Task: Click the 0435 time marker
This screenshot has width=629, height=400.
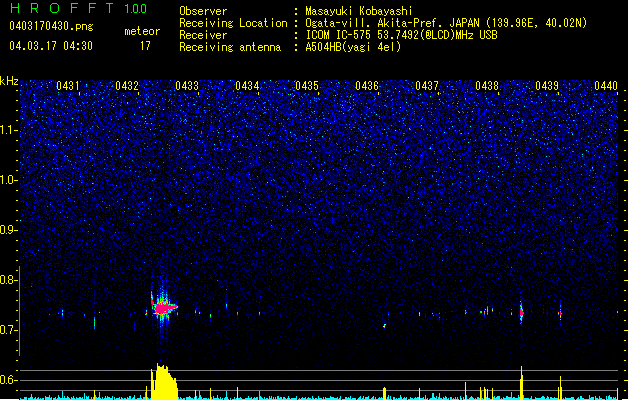Action: [307, 86]
